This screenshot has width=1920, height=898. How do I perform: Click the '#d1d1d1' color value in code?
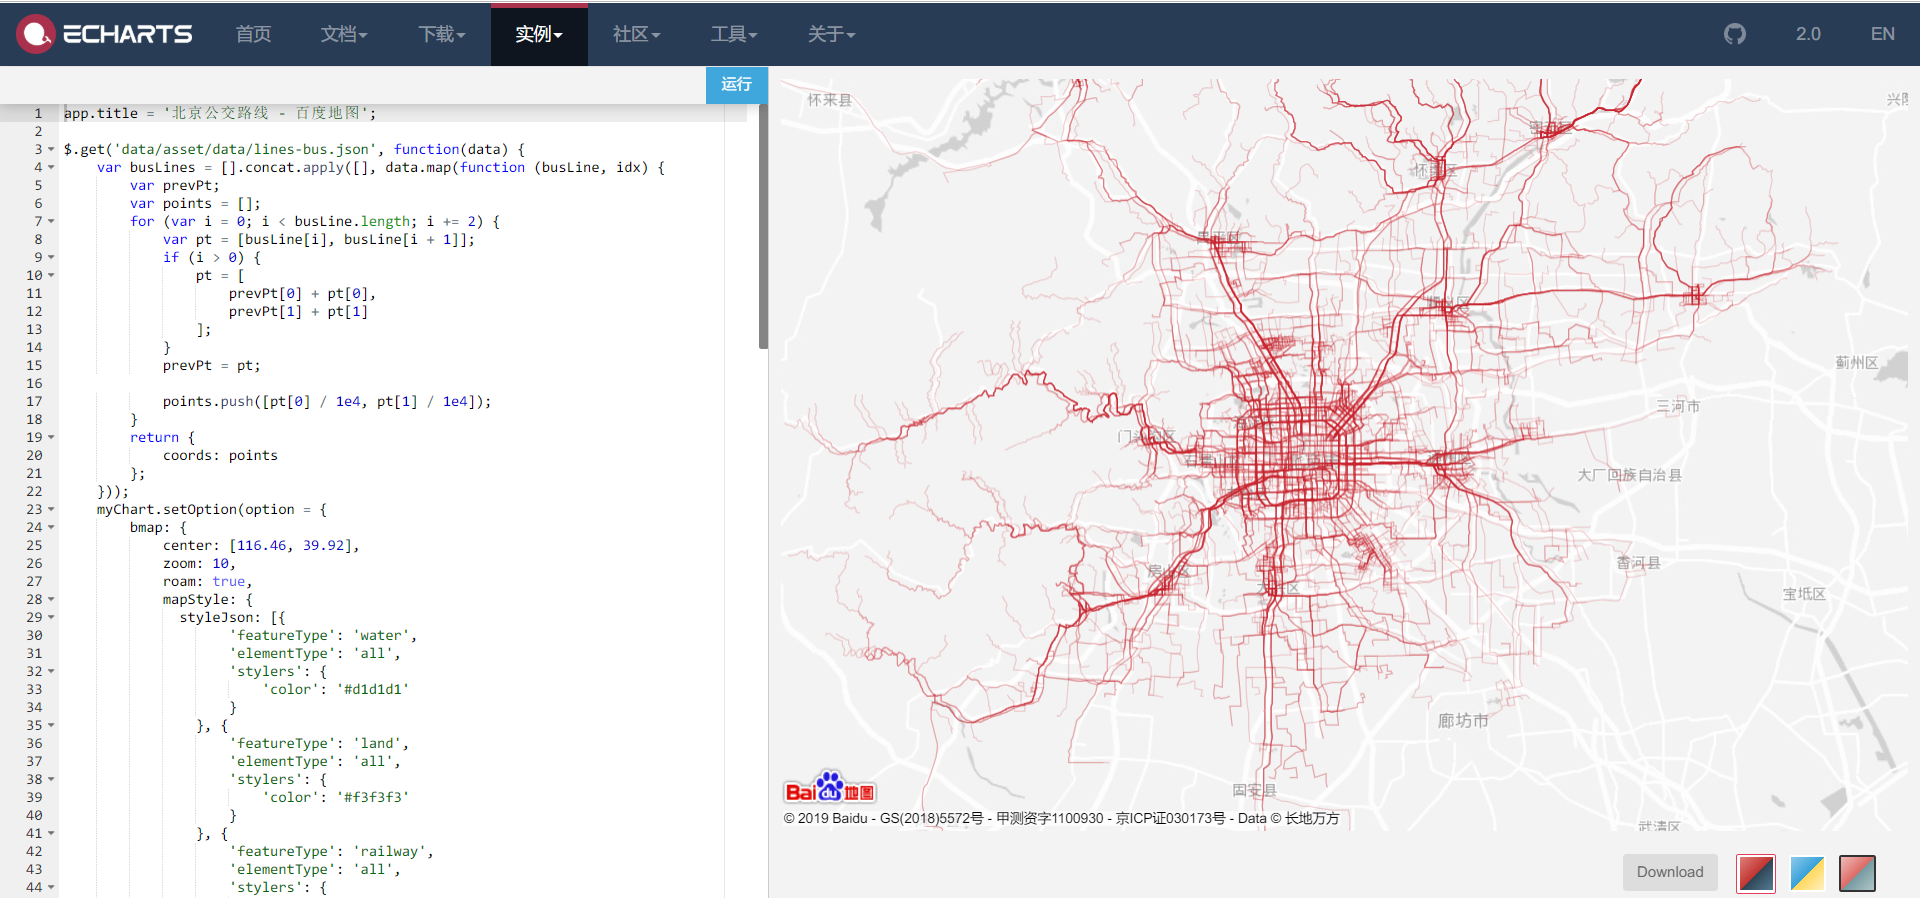[x=373, y=689]
